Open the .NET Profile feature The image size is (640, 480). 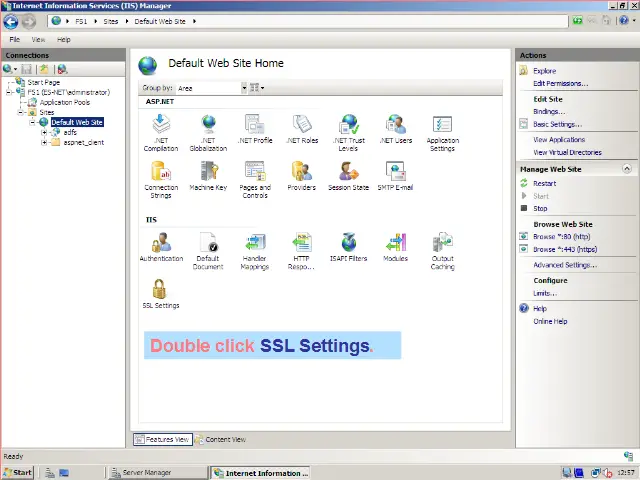(x=255, y=129)
